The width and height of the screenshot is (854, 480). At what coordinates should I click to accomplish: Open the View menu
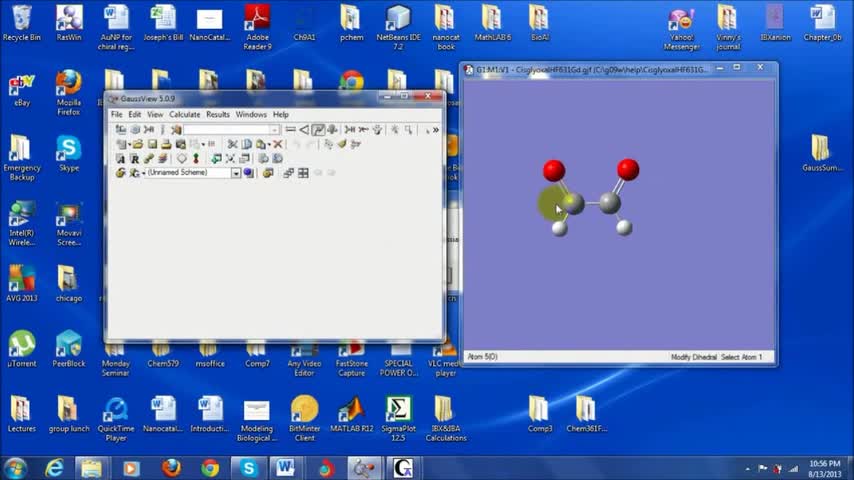pos(155,114)
